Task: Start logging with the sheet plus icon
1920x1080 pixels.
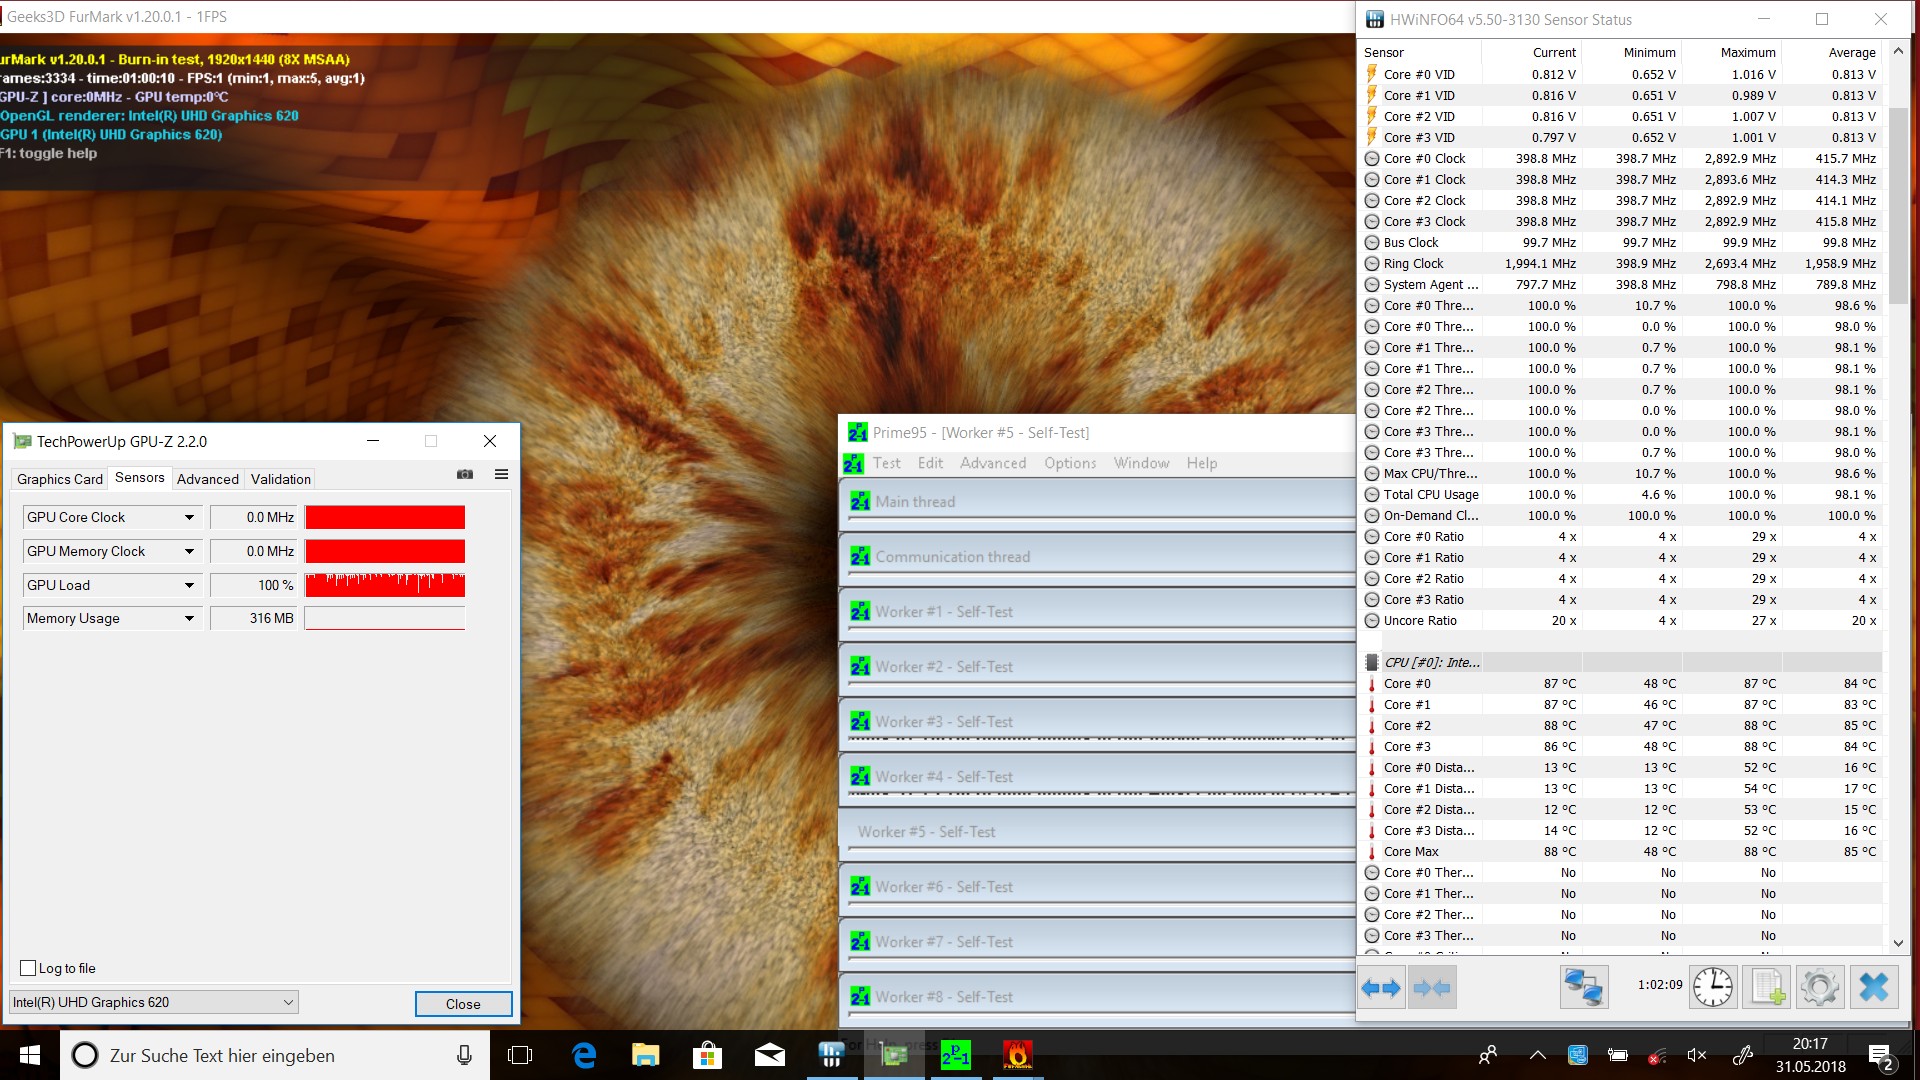Action: click(1766, 988)
